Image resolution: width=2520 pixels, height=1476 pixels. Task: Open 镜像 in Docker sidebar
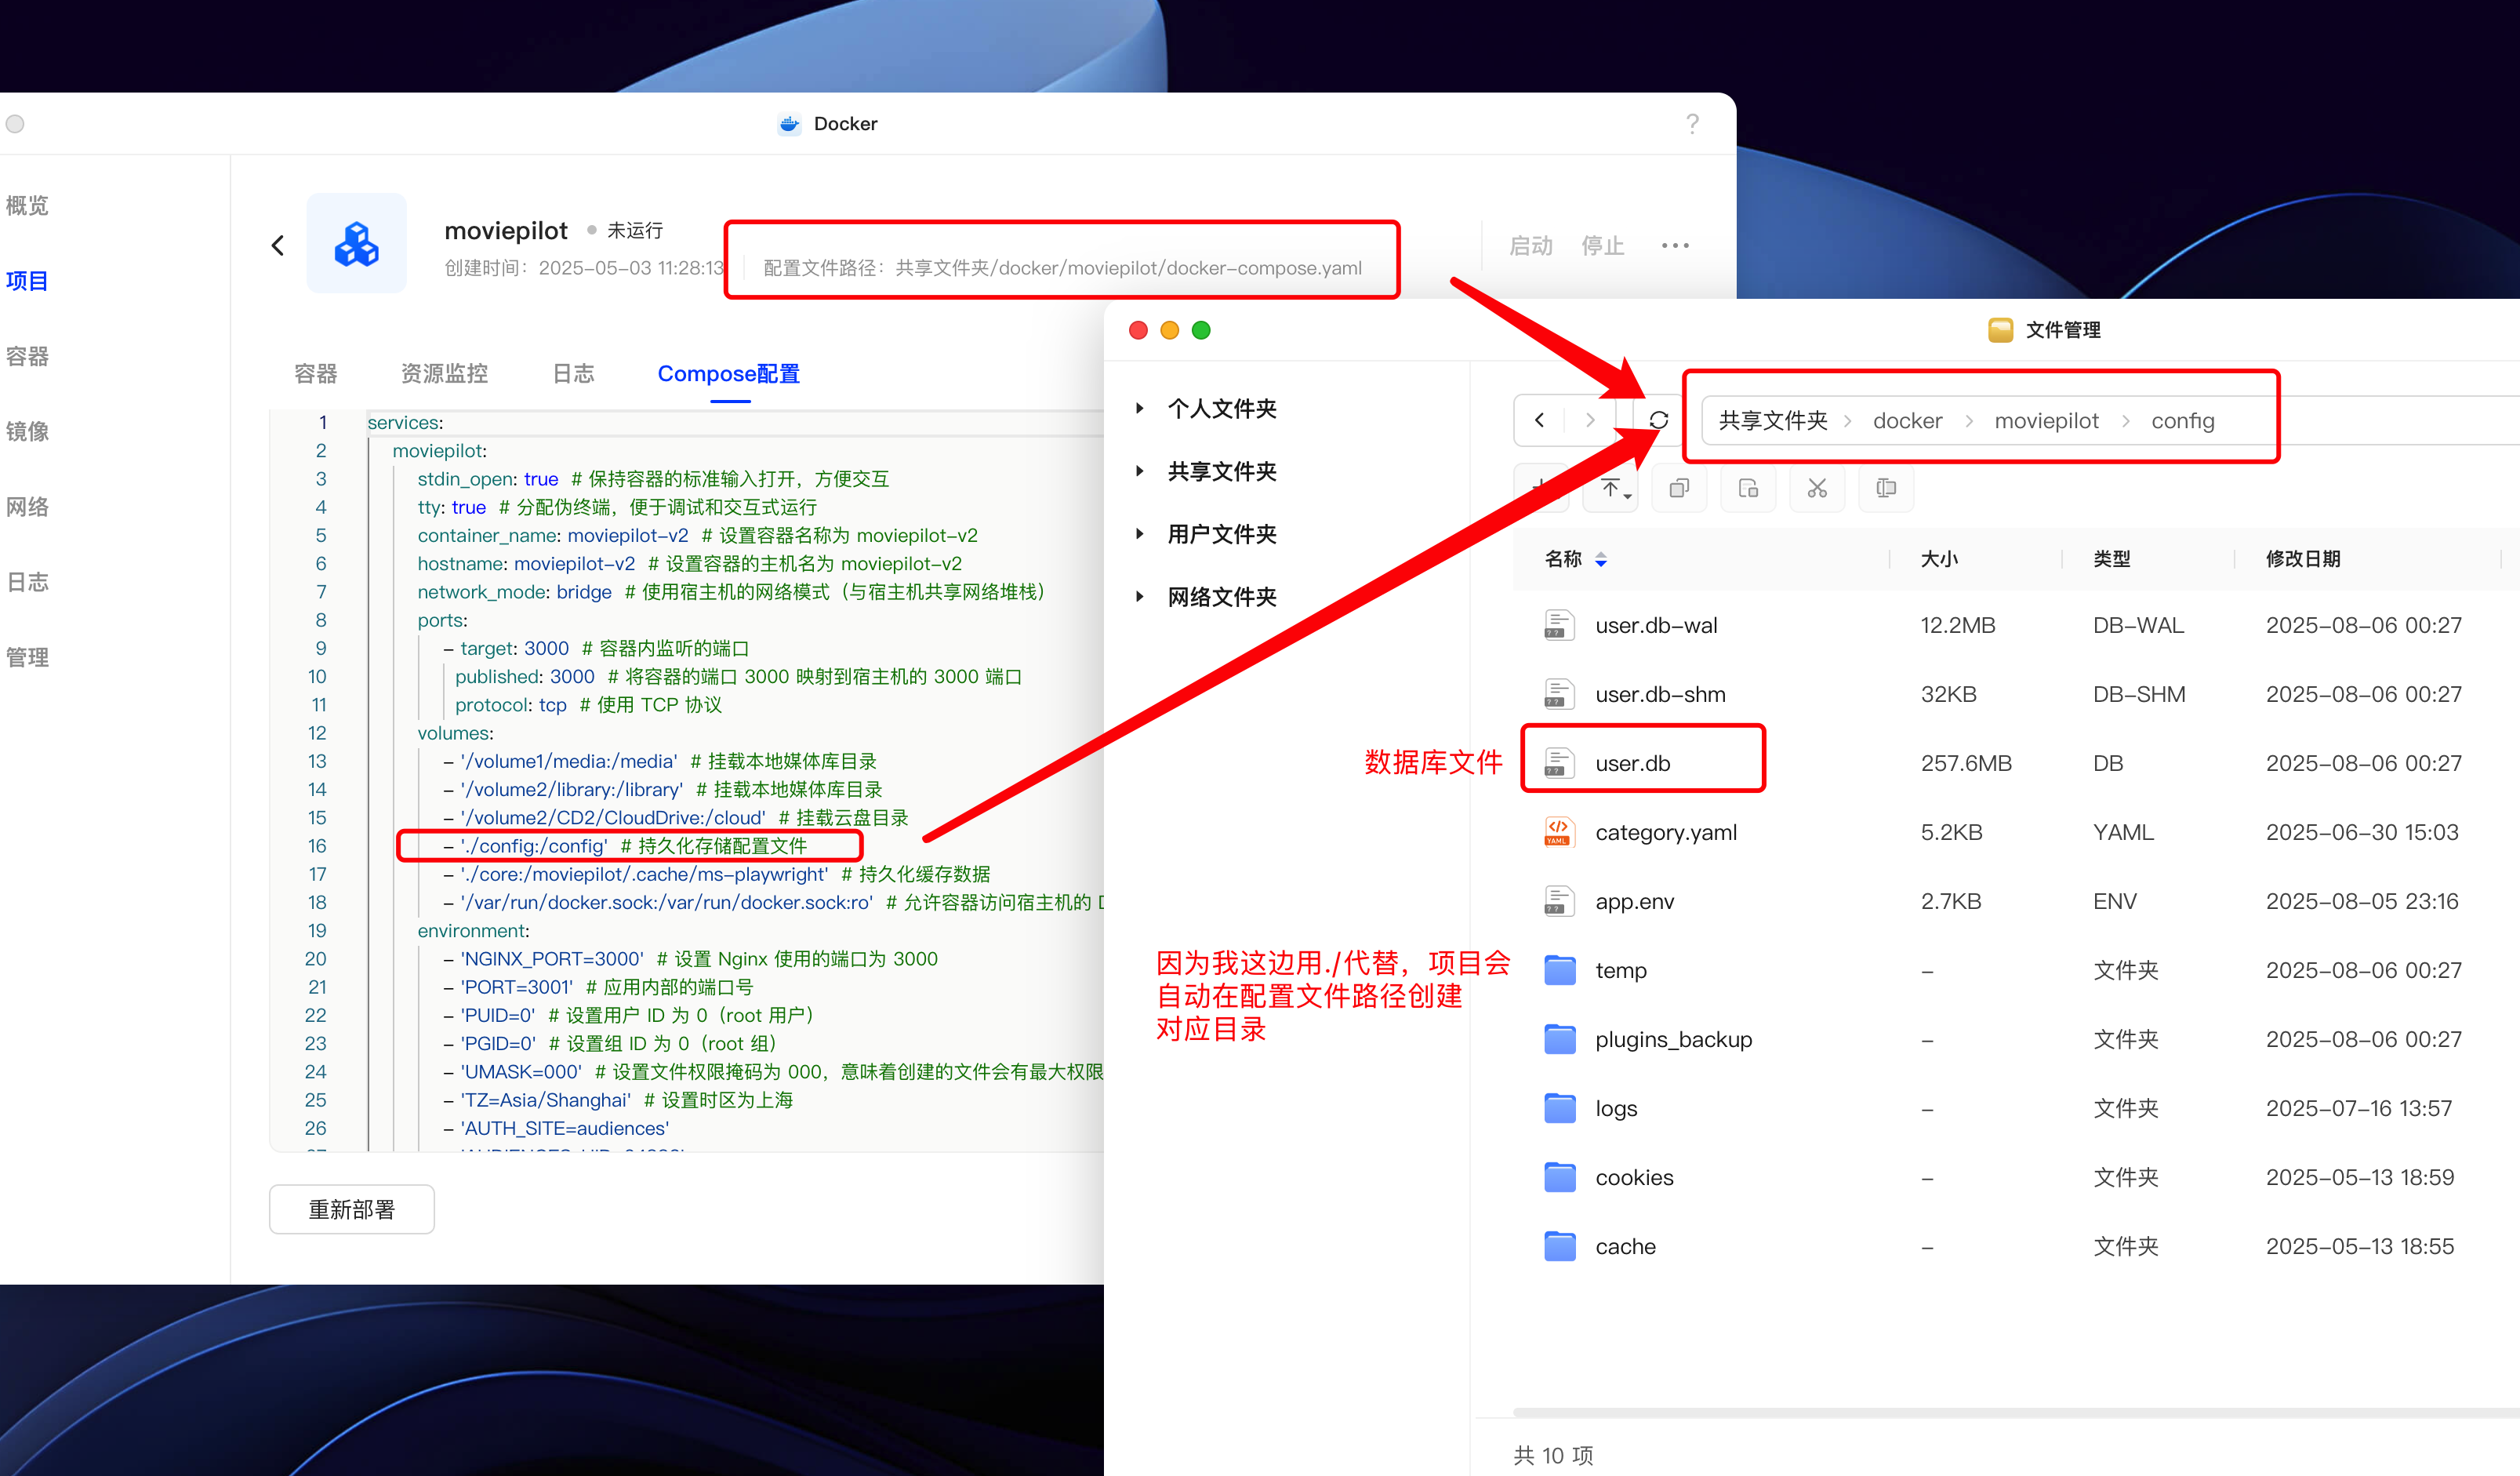(27, 431)
